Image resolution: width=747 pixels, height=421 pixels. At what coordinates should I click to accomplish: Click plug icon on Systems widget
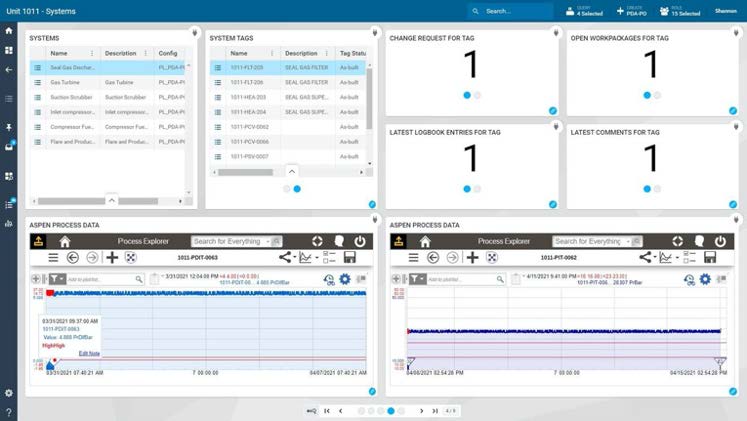pos(194,32)
